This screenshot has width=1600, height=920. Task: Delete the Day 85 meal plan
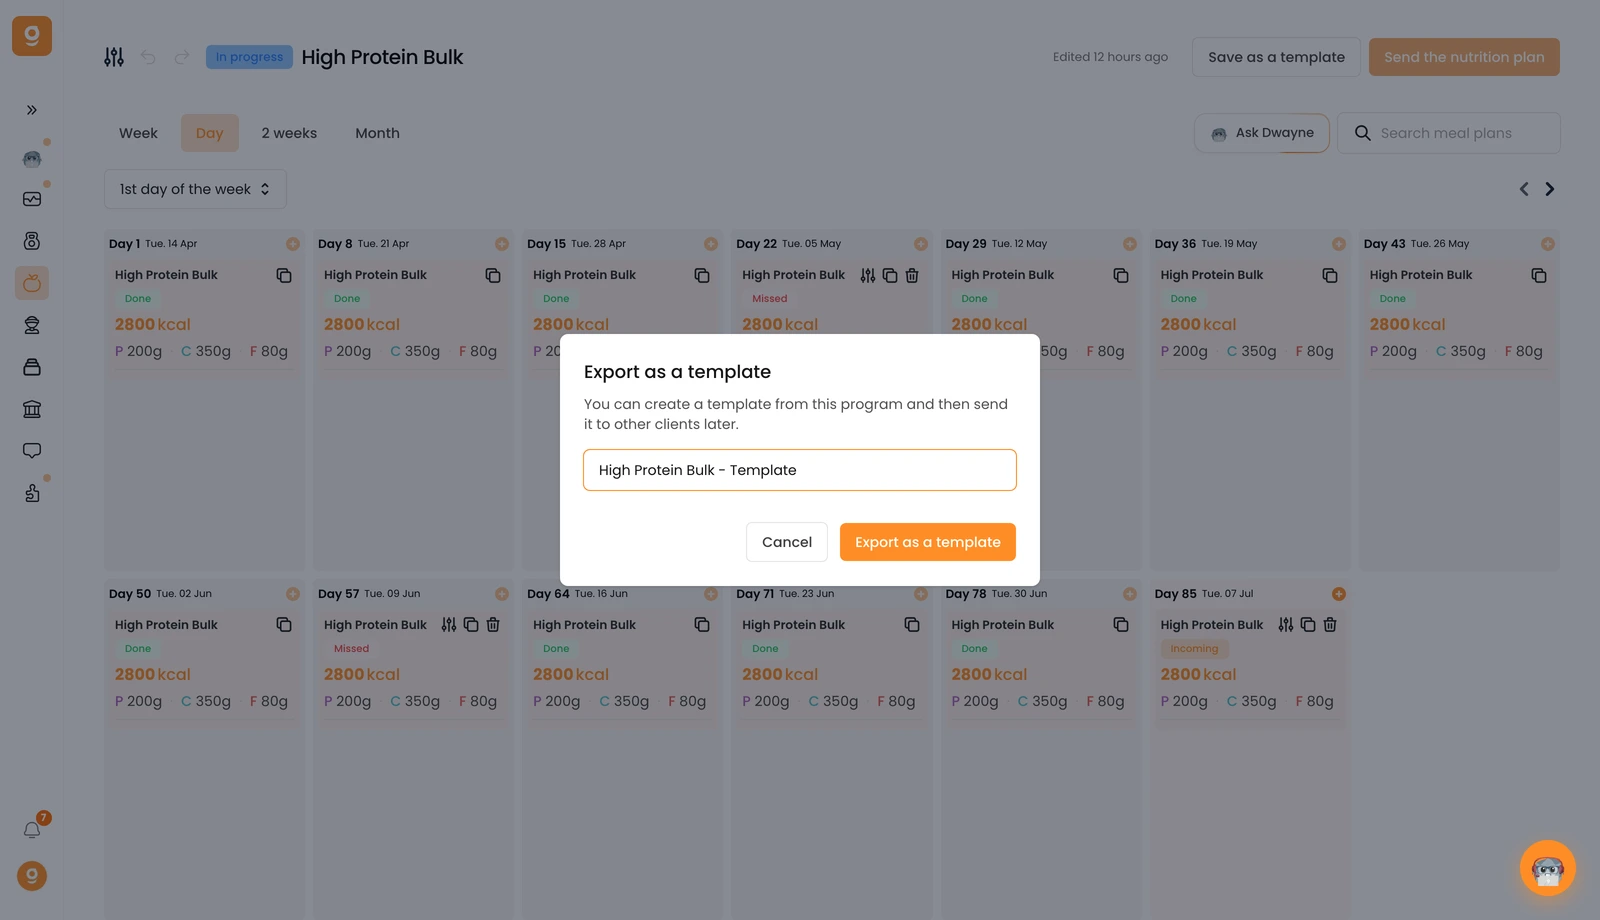tap(1330, 625)
